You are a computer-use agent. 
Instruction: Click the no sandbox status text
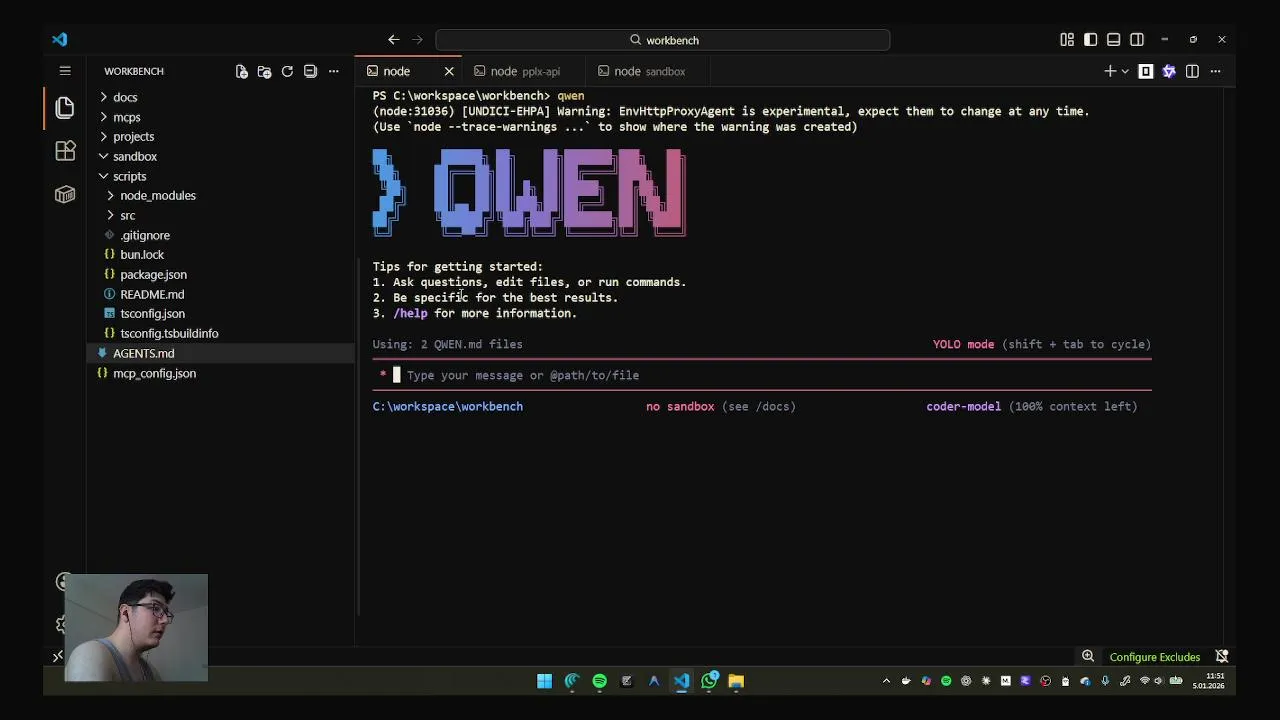coord(680,406)
